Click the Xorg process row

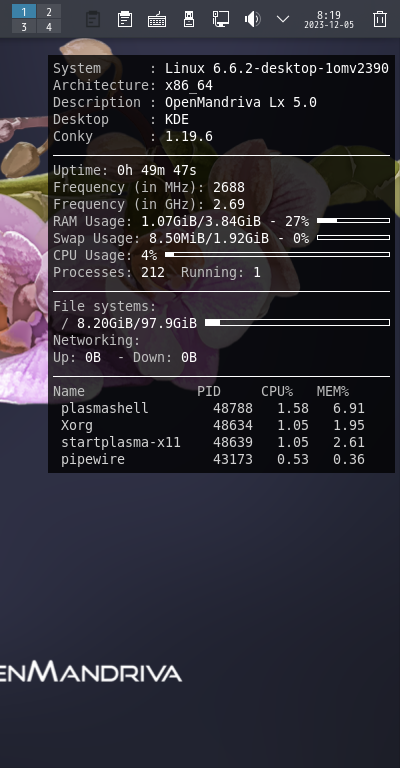click(x=212, y=425)
